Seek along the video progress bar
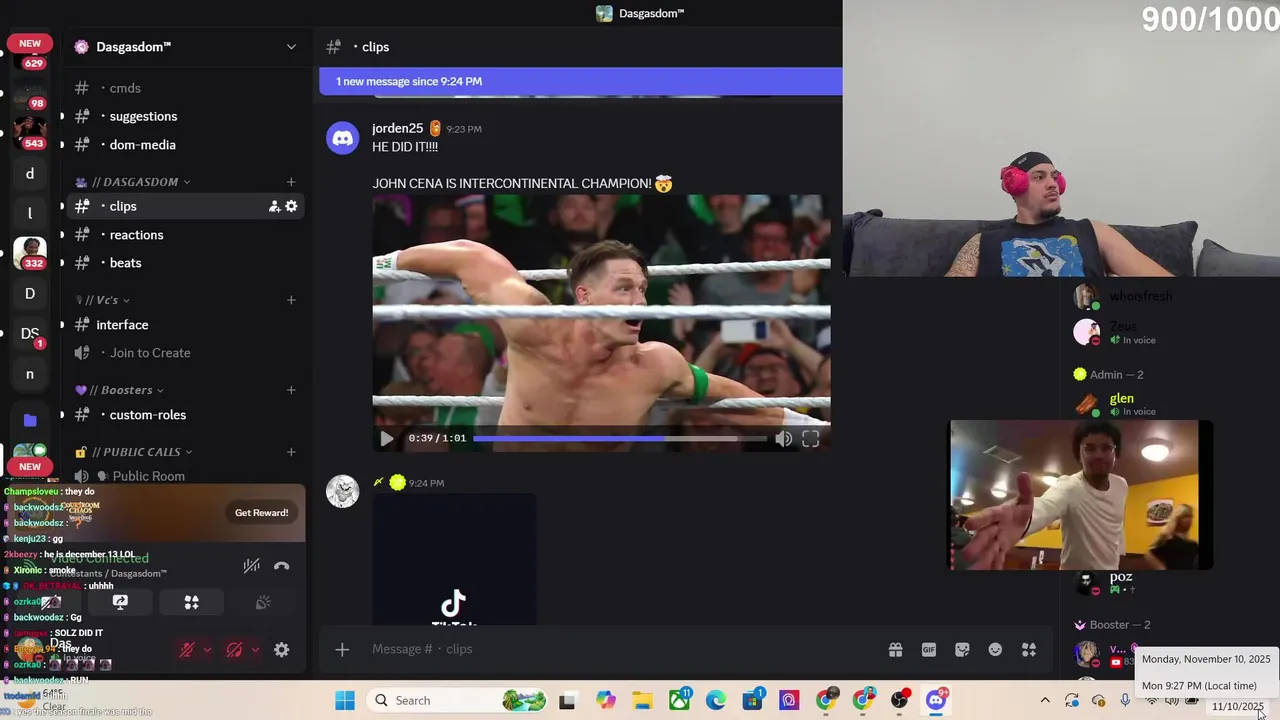1280x720 pixels. pos(619,438)
